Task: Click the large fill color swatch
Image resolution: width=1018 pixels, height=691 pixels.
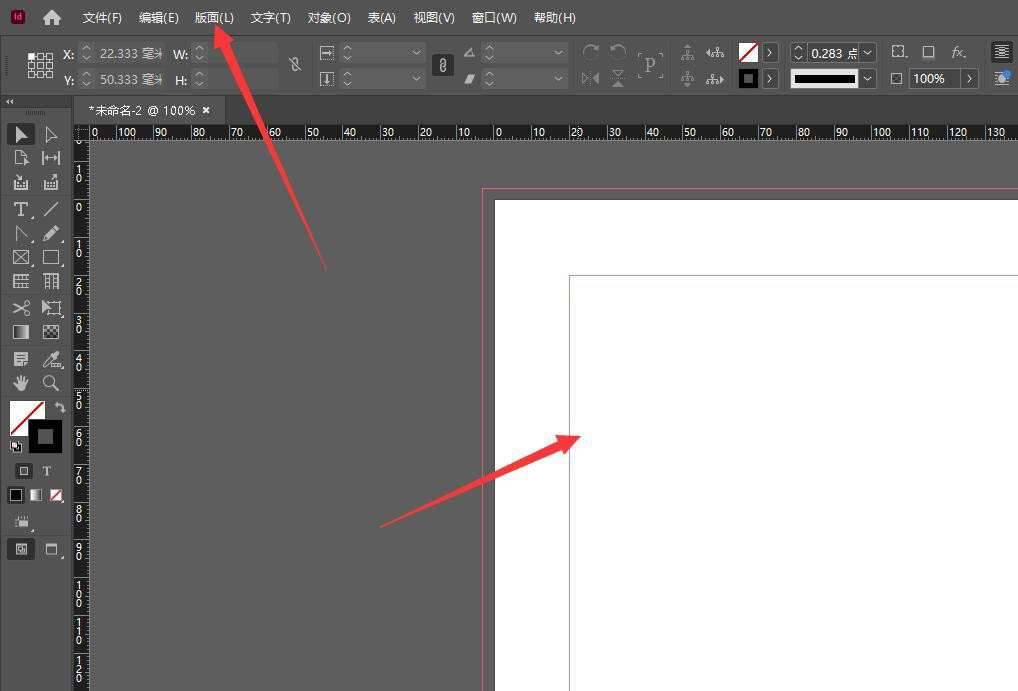Action: (26, 417)
